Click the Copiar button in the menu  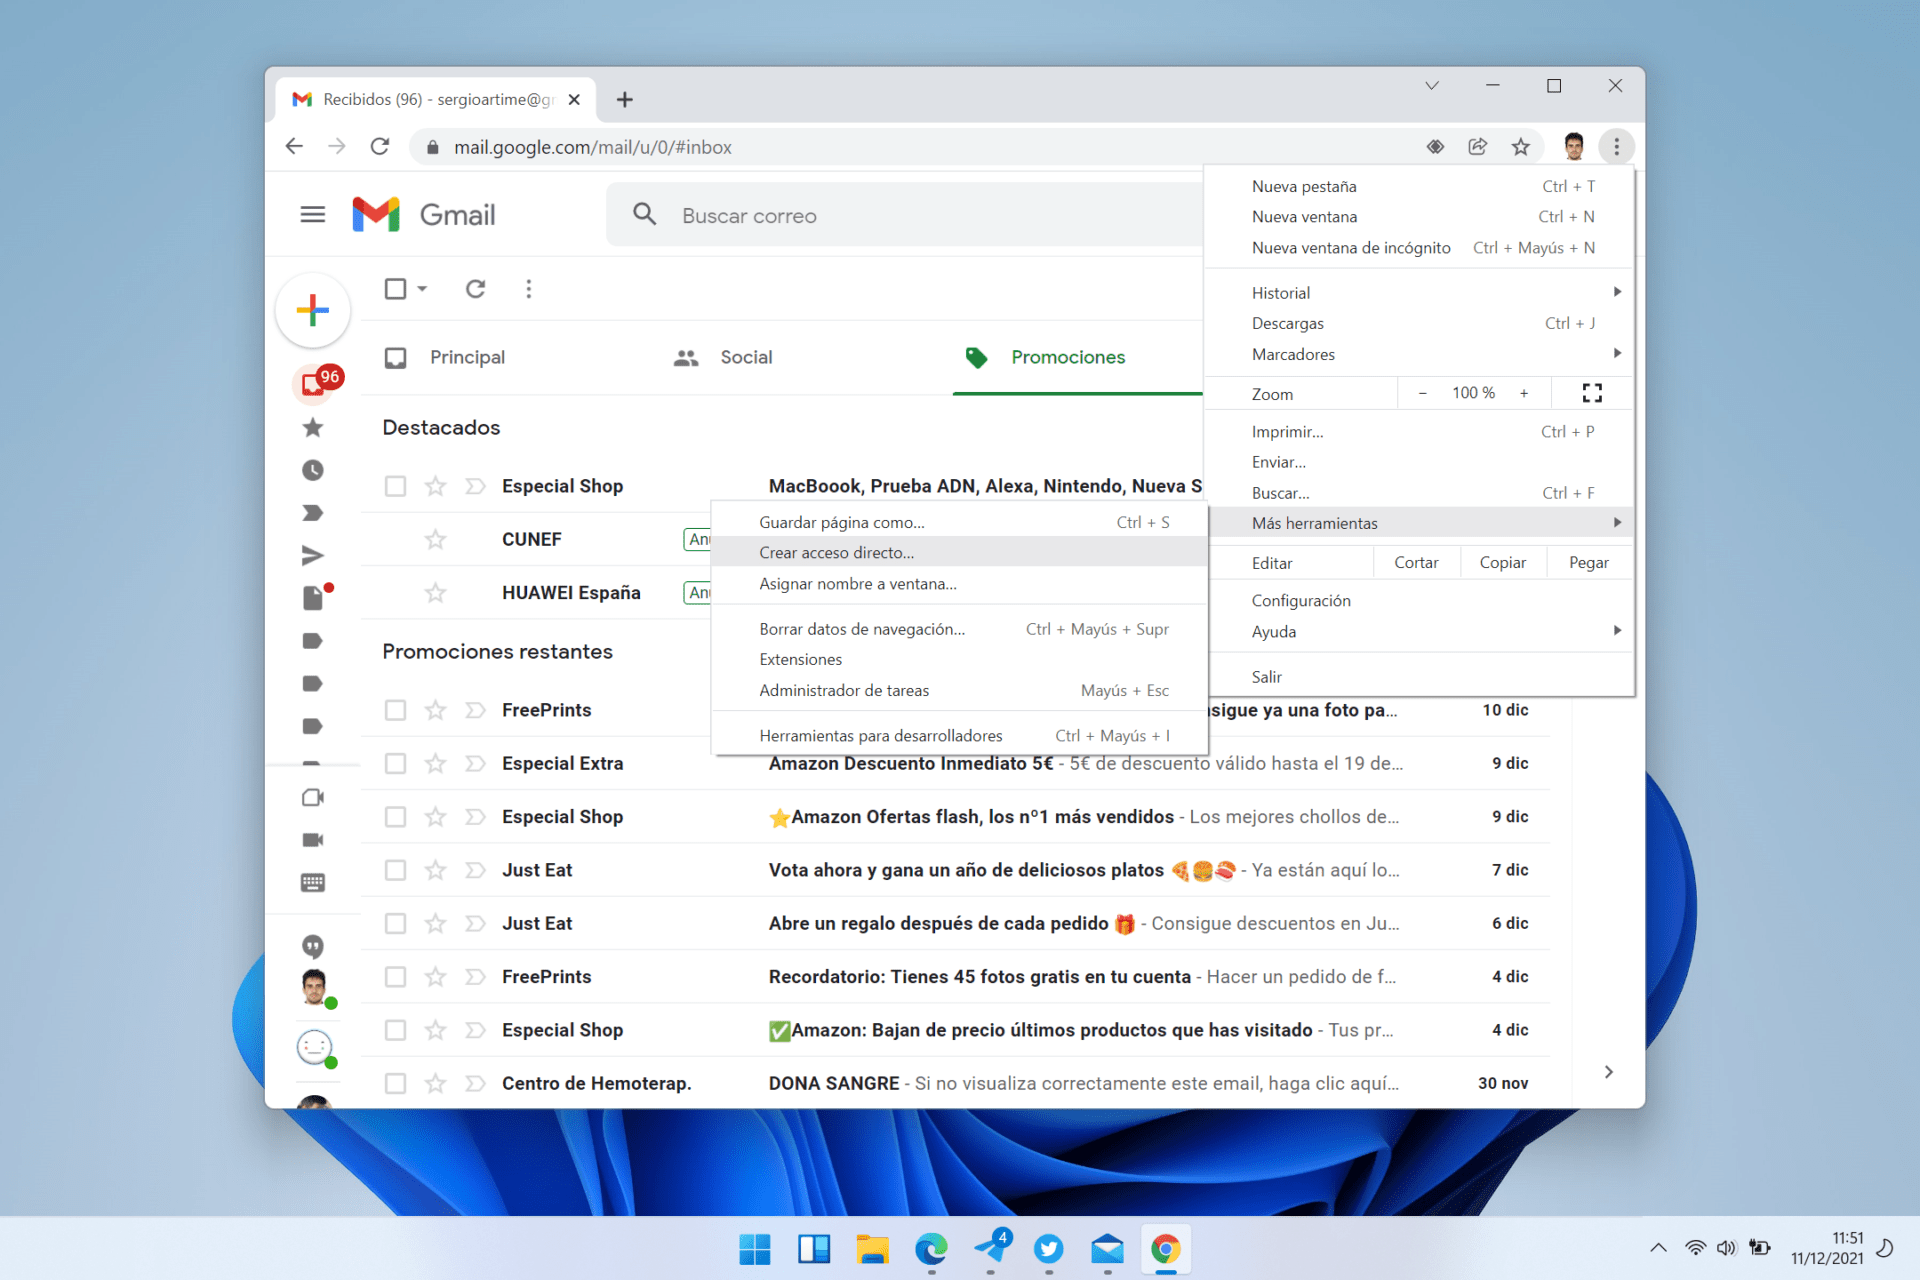click(x=1502, y=562)
